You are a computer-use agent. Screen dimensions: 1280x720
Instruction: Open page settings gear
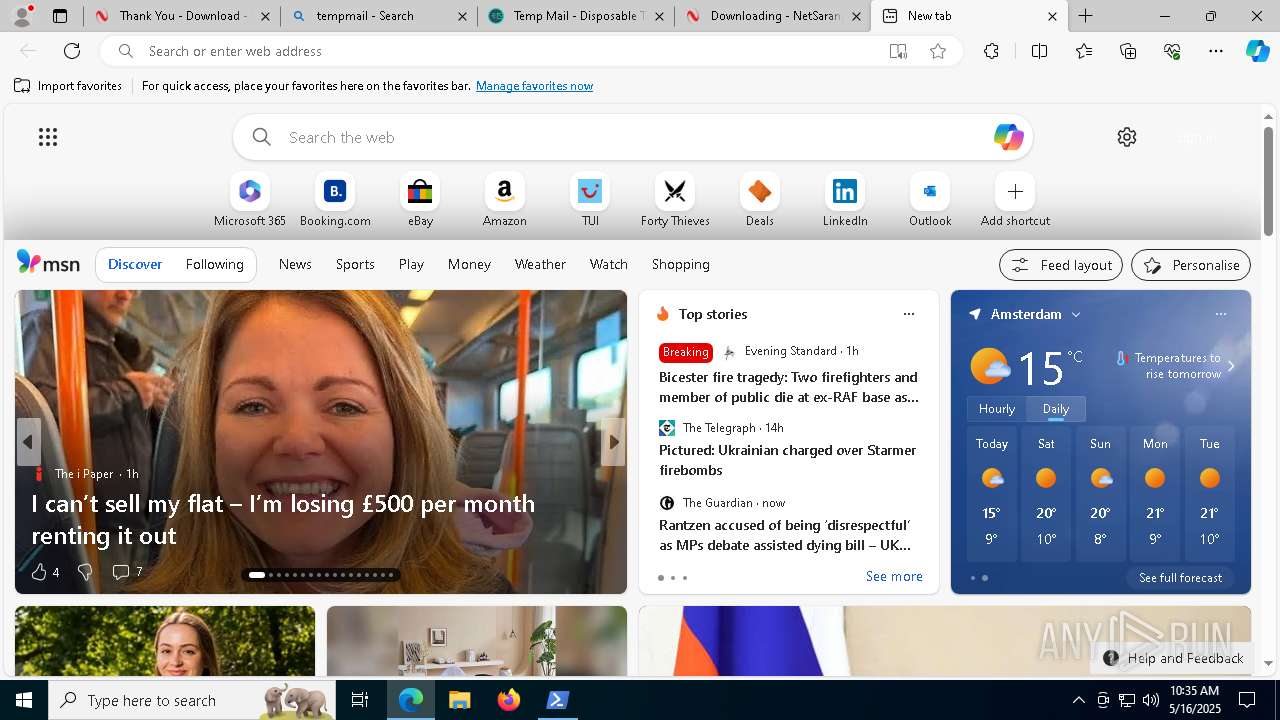pyautogui.click(x=1127, y=137)
